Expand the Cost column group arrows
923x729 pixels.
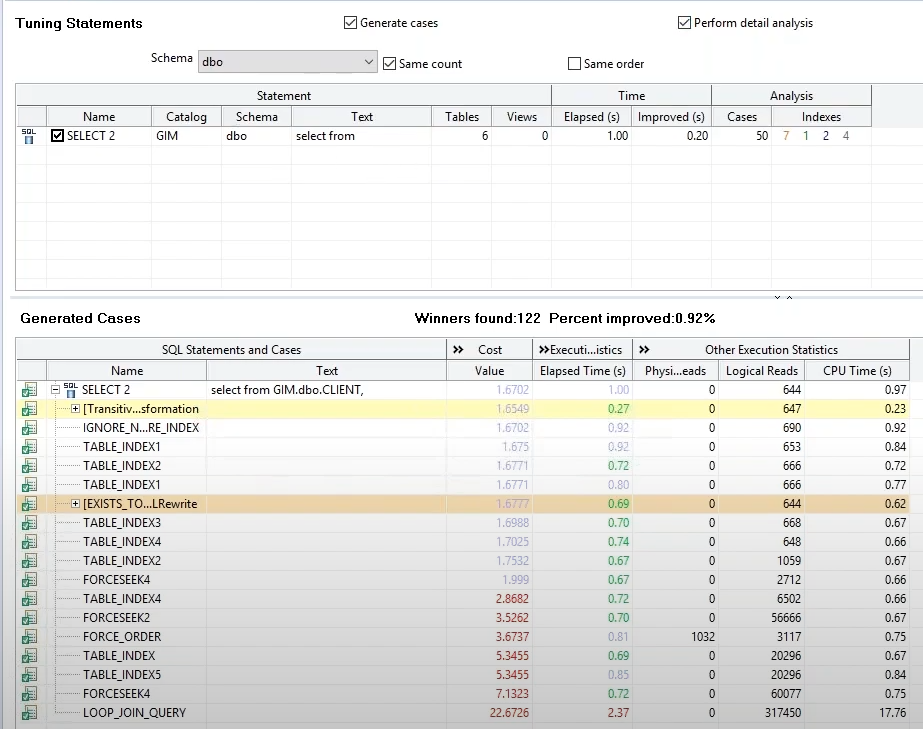point(458,350)
